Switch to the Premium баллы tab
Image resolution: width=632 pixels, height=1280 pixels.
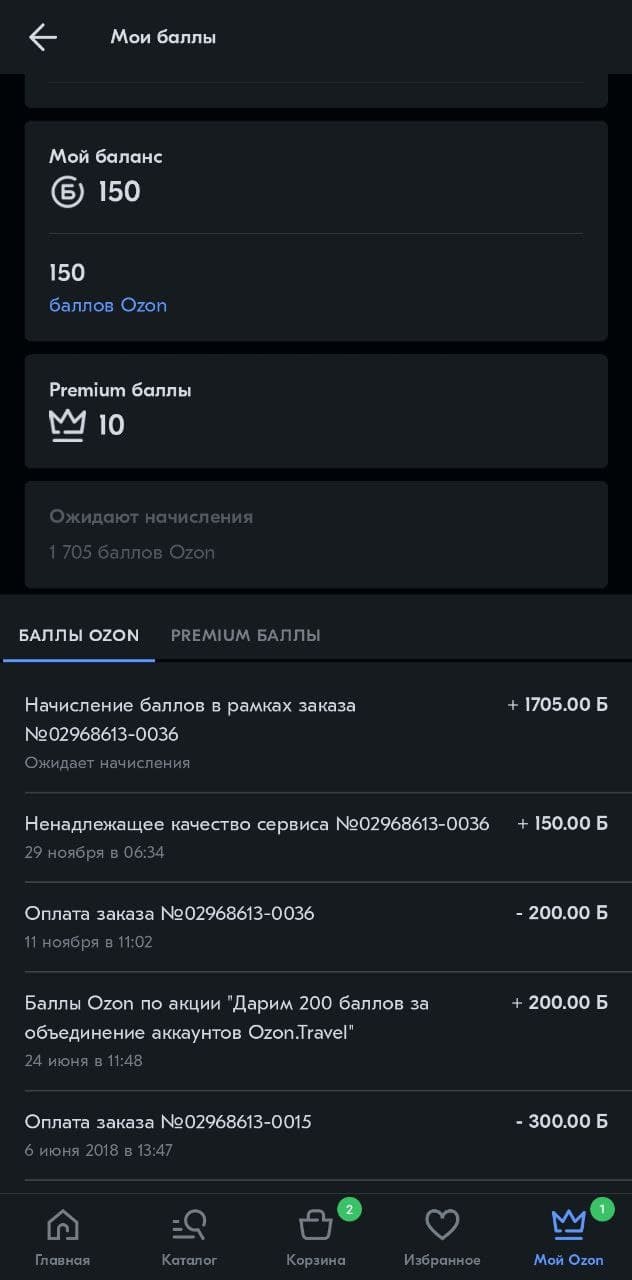click(245, 635)
